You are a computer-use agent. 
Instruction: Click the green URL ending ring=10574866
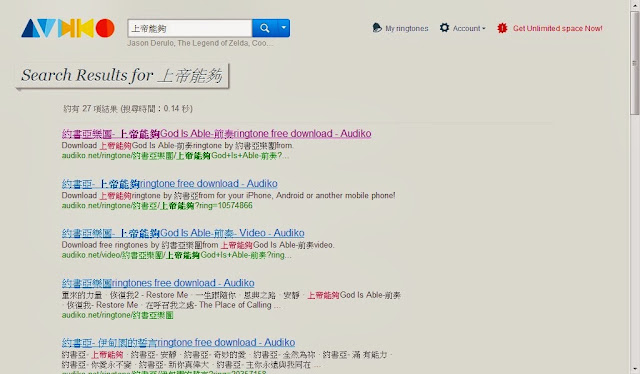[x=157, y=205]
